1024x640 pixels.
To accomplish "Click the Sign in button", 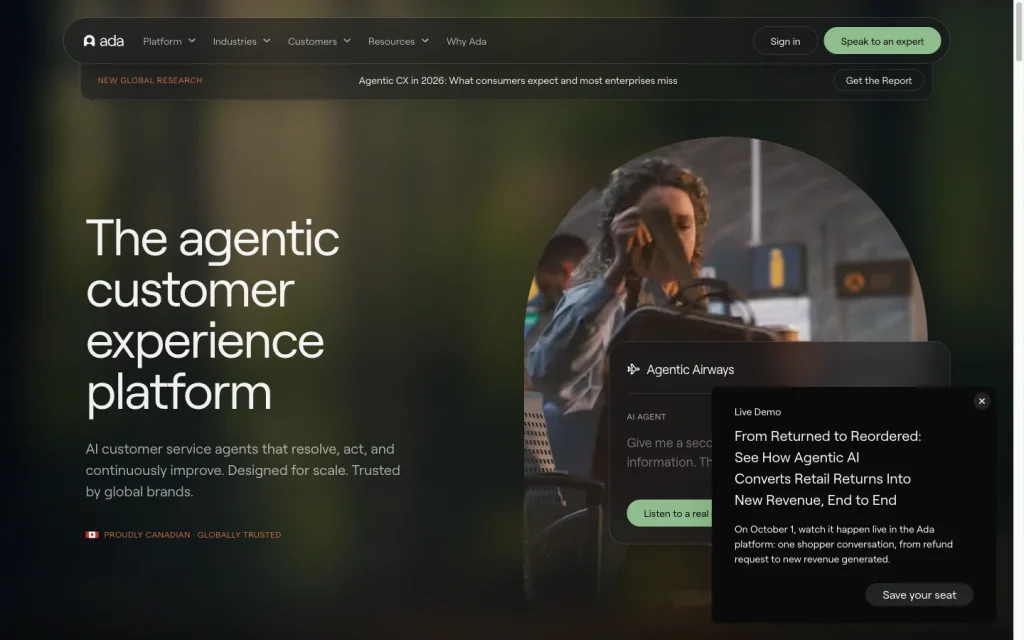I will [785, 41].
